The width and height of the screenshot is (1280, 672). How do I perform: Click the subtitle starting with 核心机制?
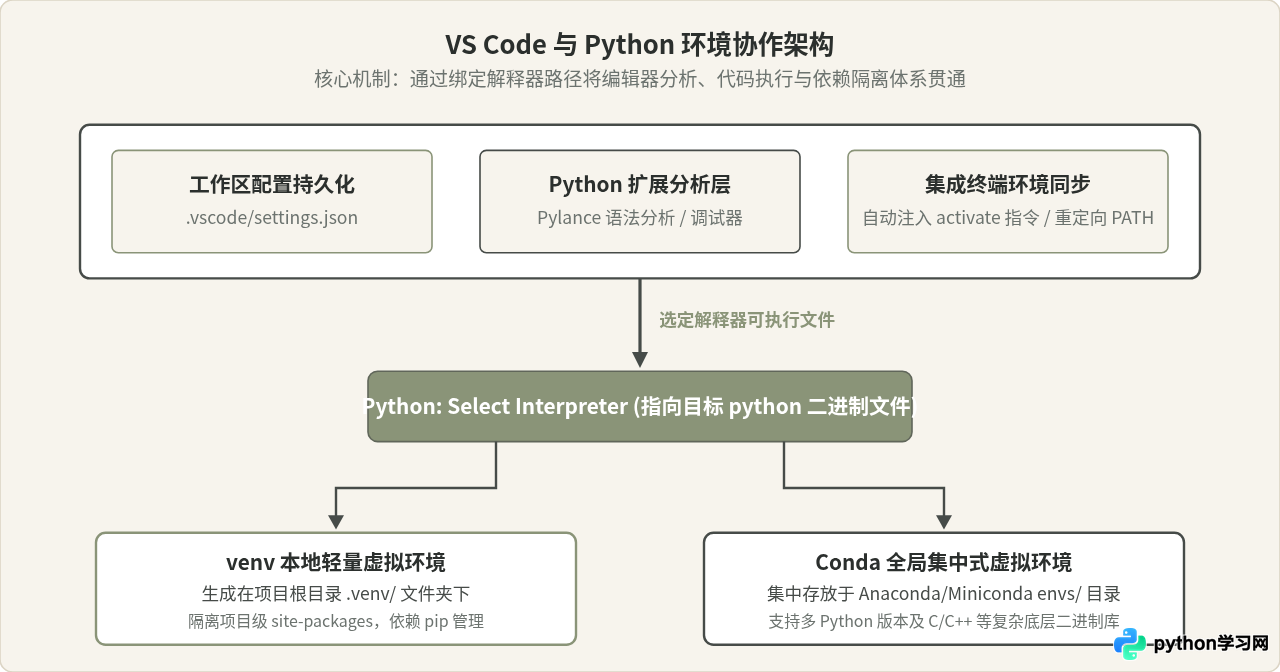(x=640, y=79)
